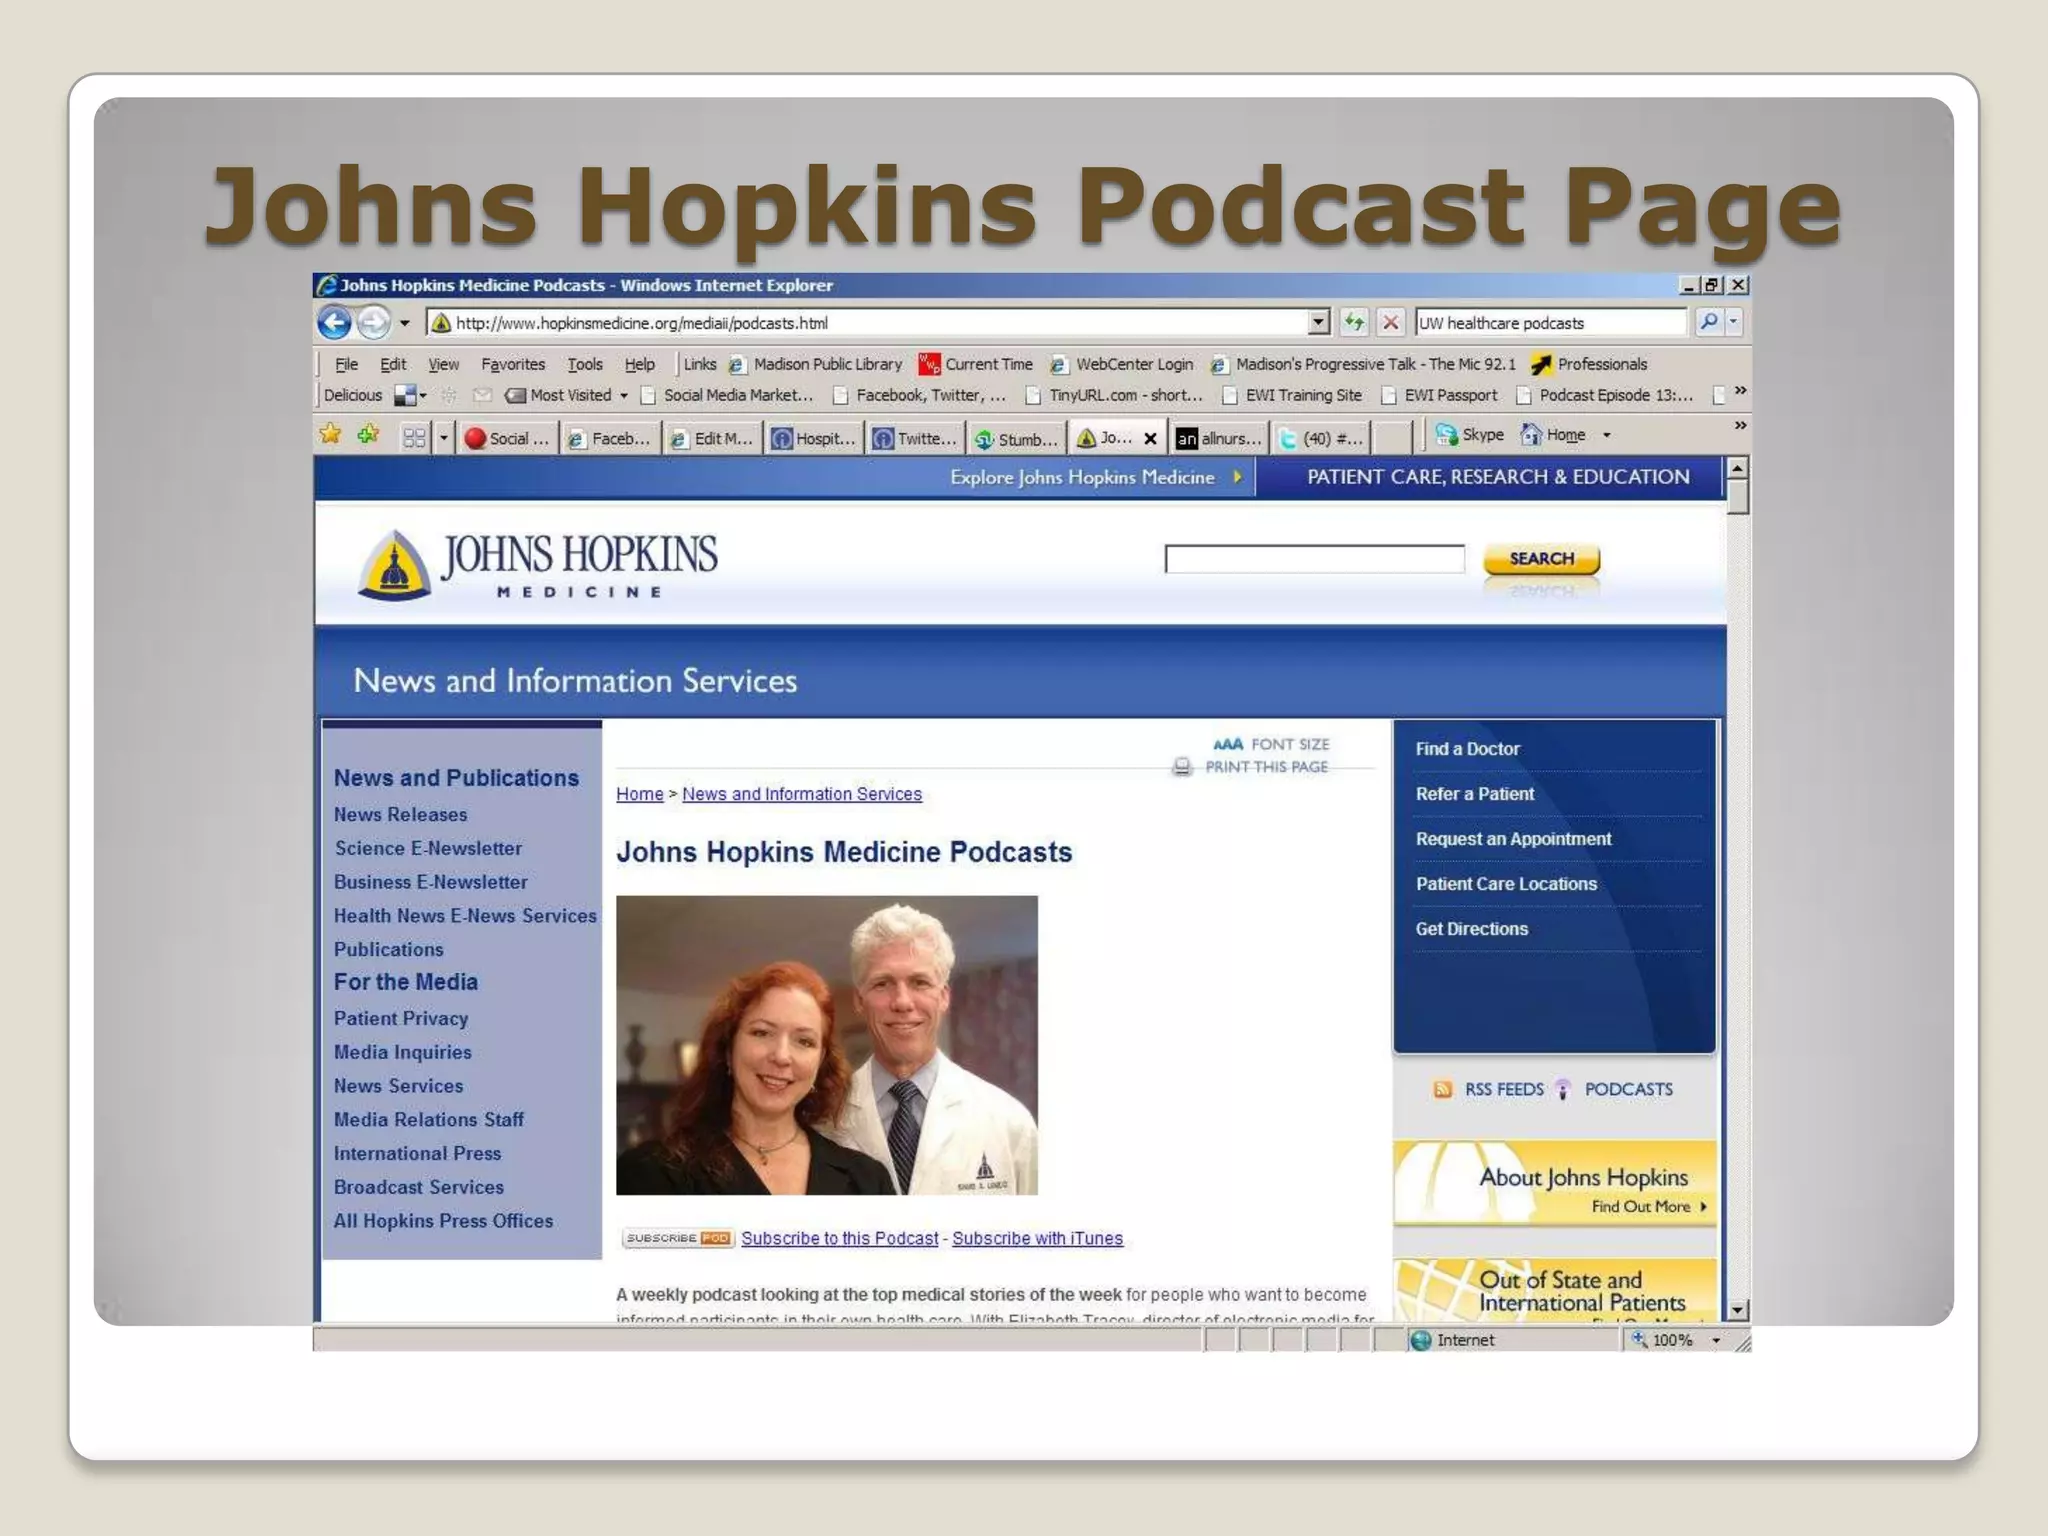This screenshot has width=2048, height=1536.
Task: Open the Tools menu
Action: click(x=585, y=364)
